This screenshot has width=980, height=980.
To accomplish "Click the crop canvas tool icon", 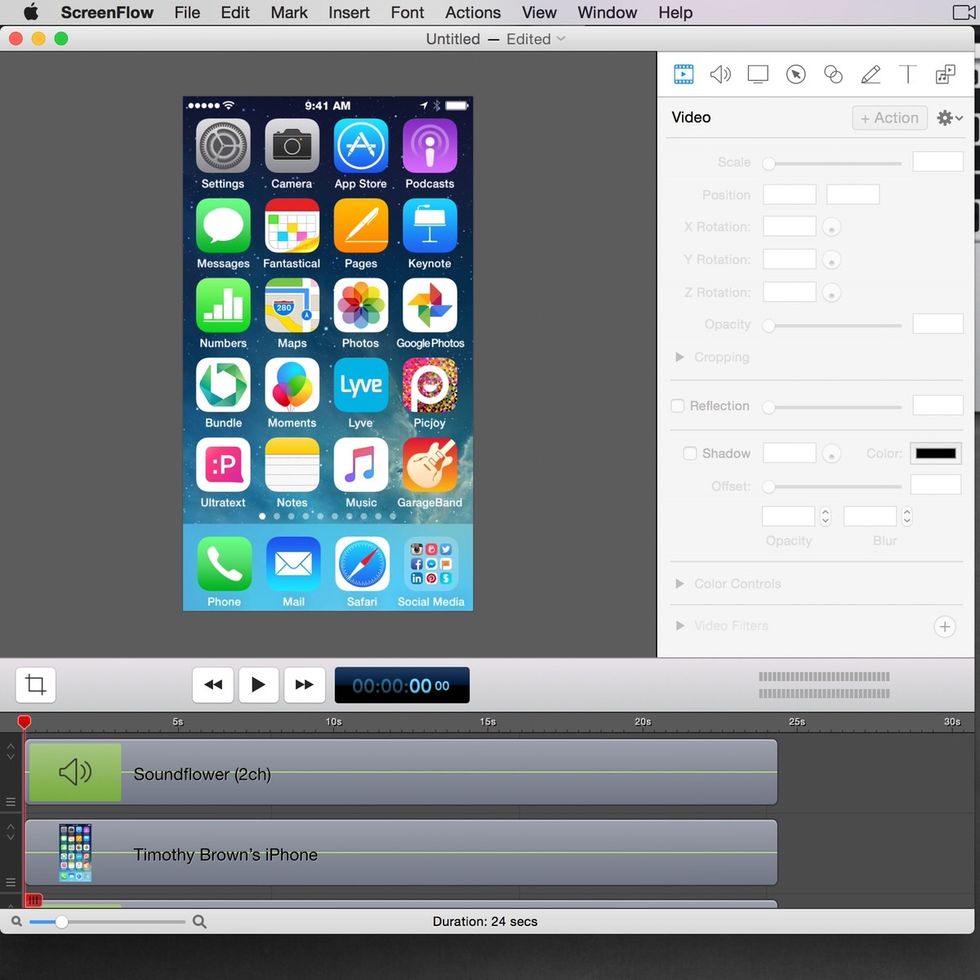I will (36, 685).
